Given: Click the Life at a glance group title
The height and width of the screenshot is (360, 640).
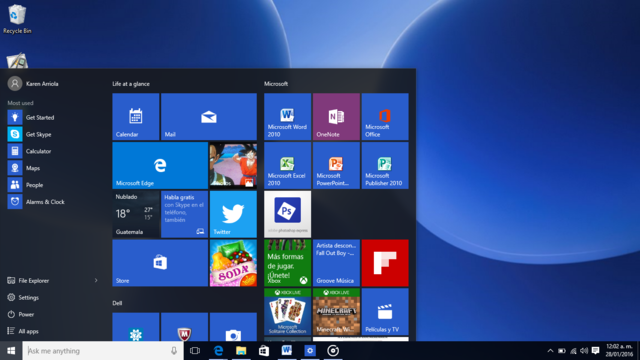Looking at the screenshot, I should pyautogui.click(x=131, y=84).
